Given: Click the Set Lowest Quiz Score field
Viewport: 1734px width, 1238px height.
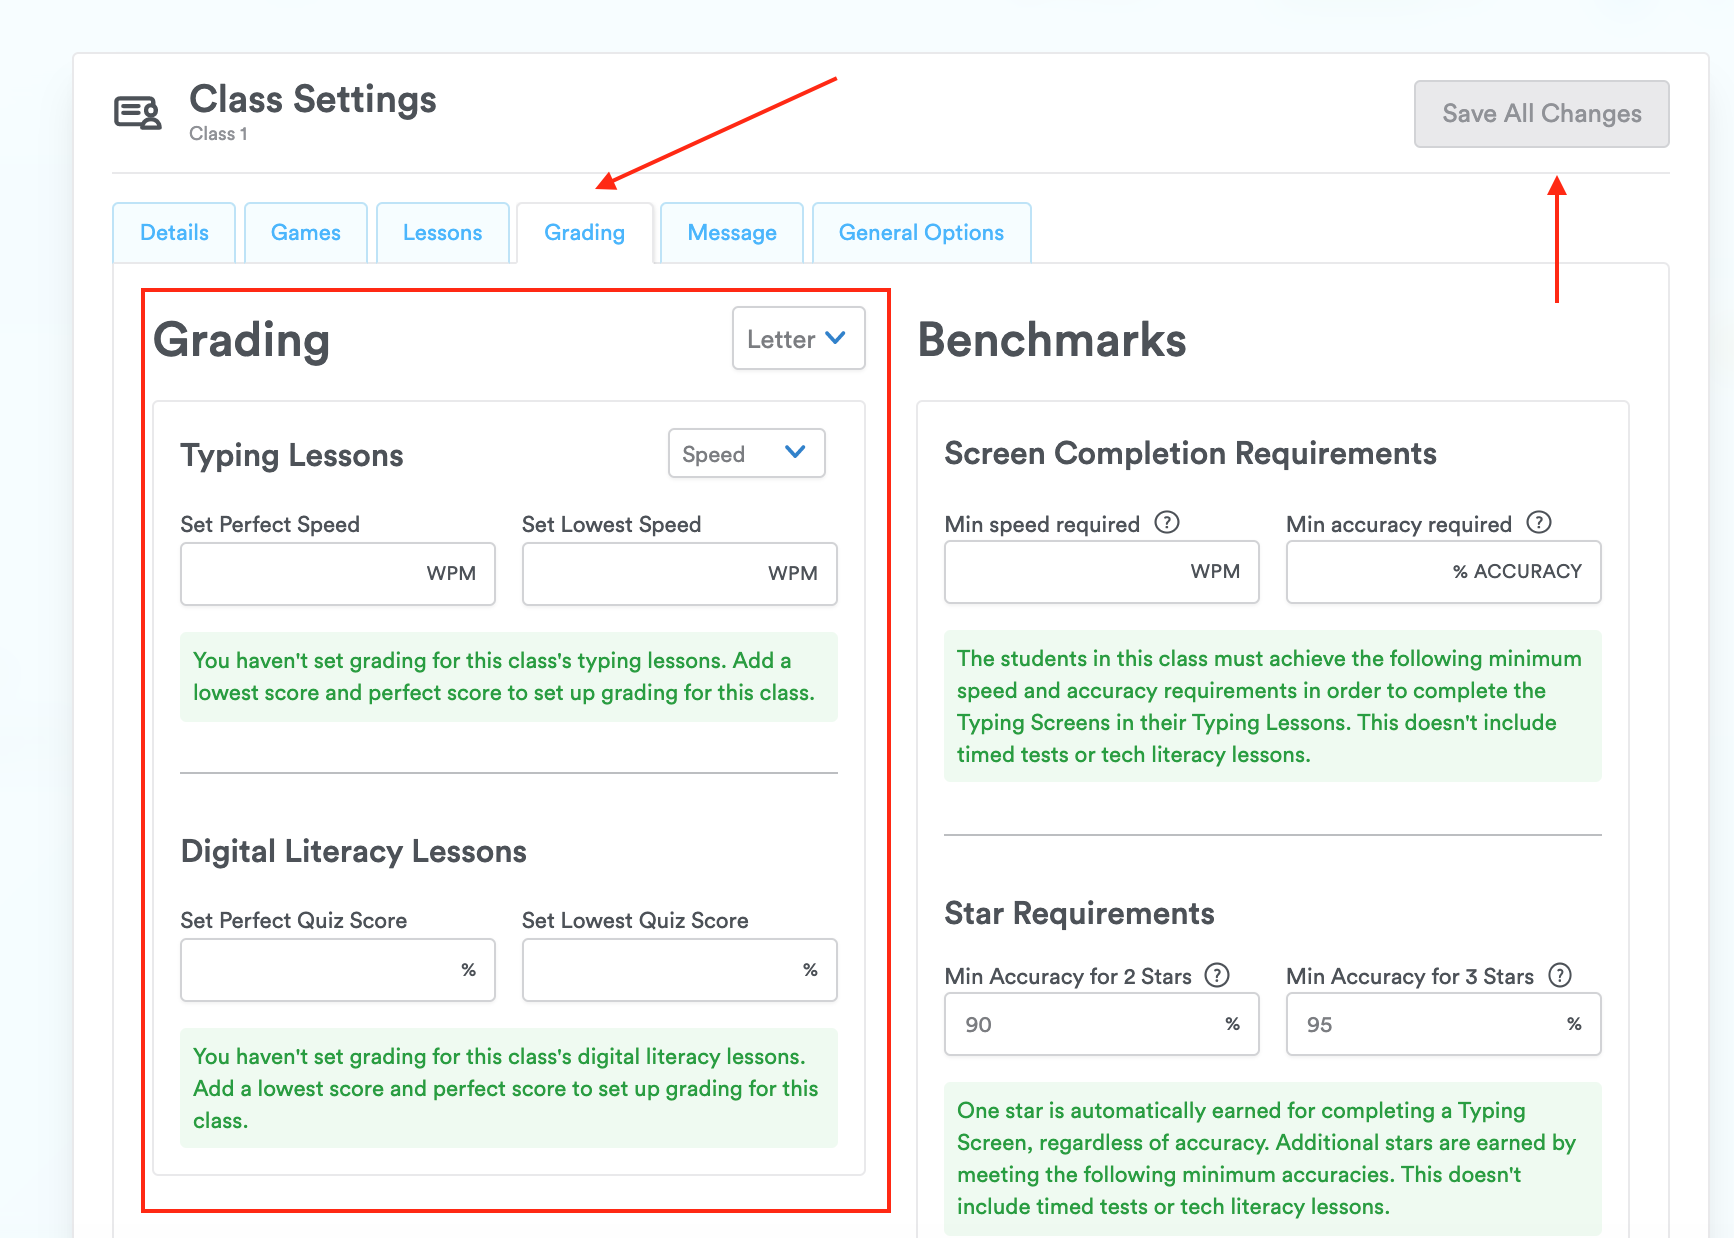Looking at the screenshot, I should [678, 969].
